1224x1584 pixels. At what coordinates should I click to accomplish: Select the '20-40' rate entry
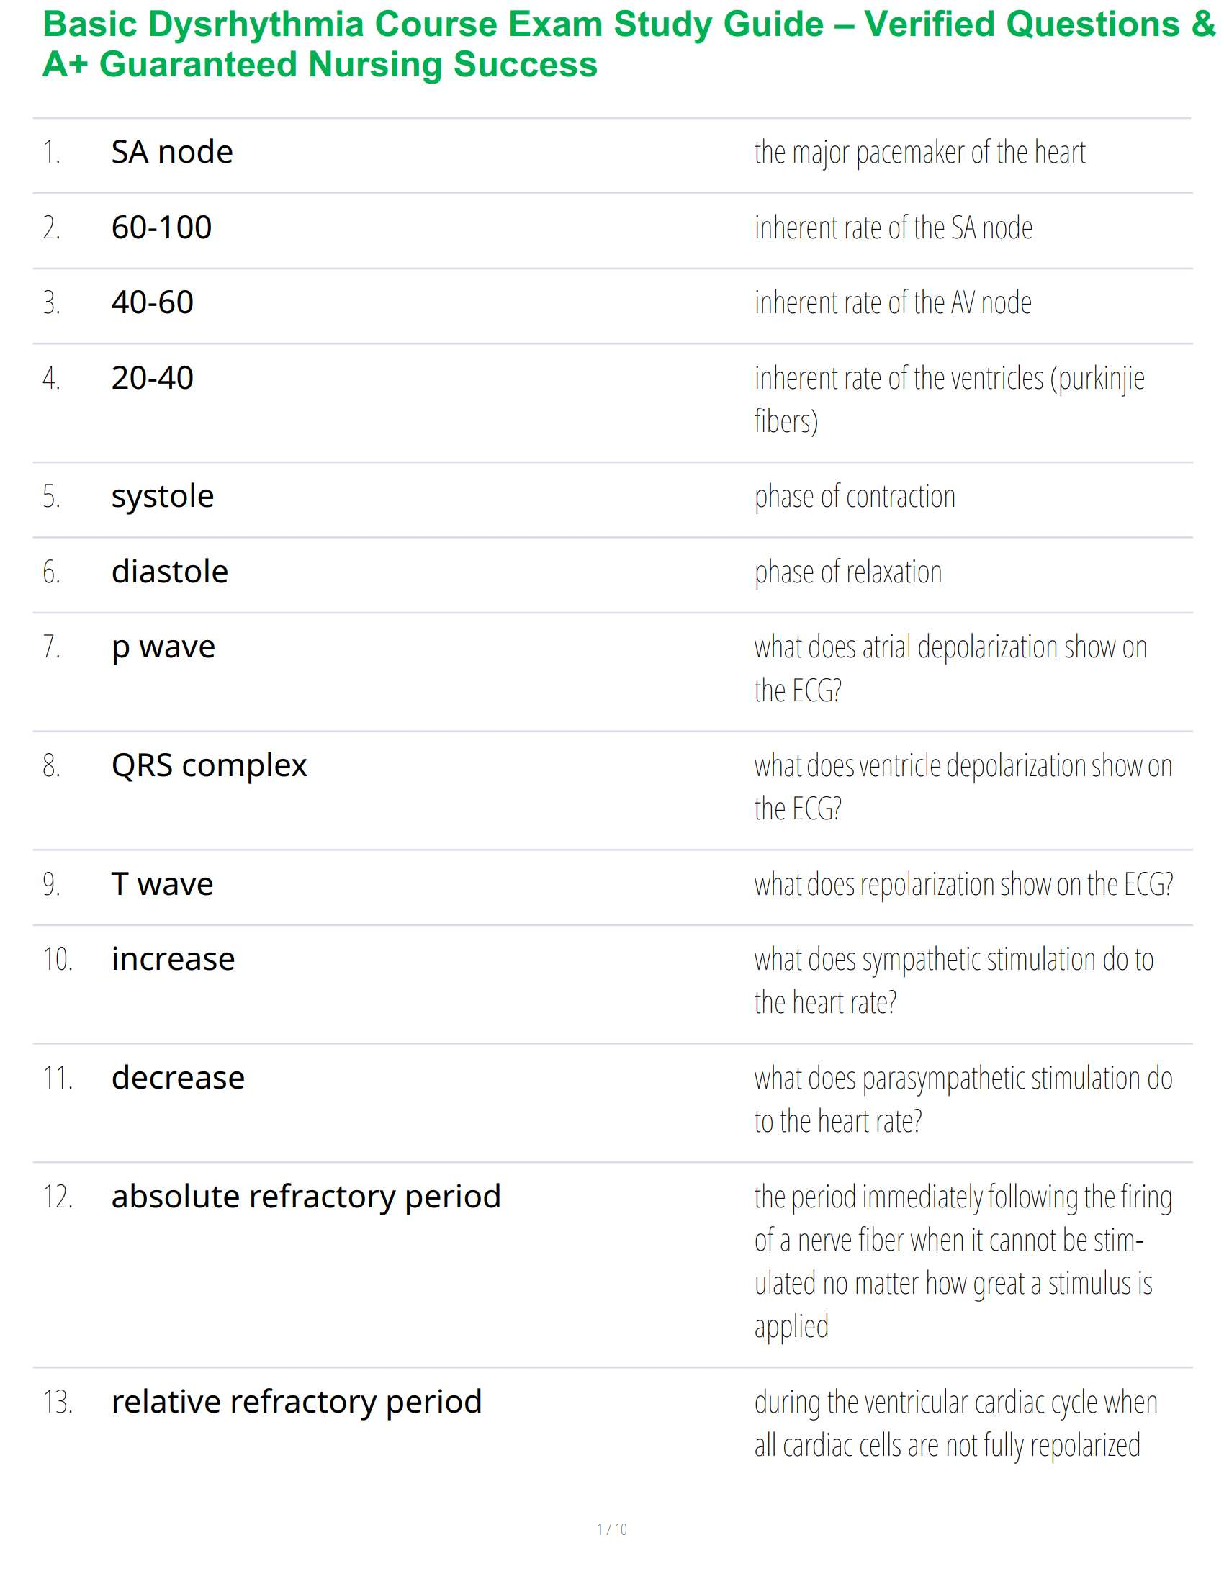[x=152, y=378]
